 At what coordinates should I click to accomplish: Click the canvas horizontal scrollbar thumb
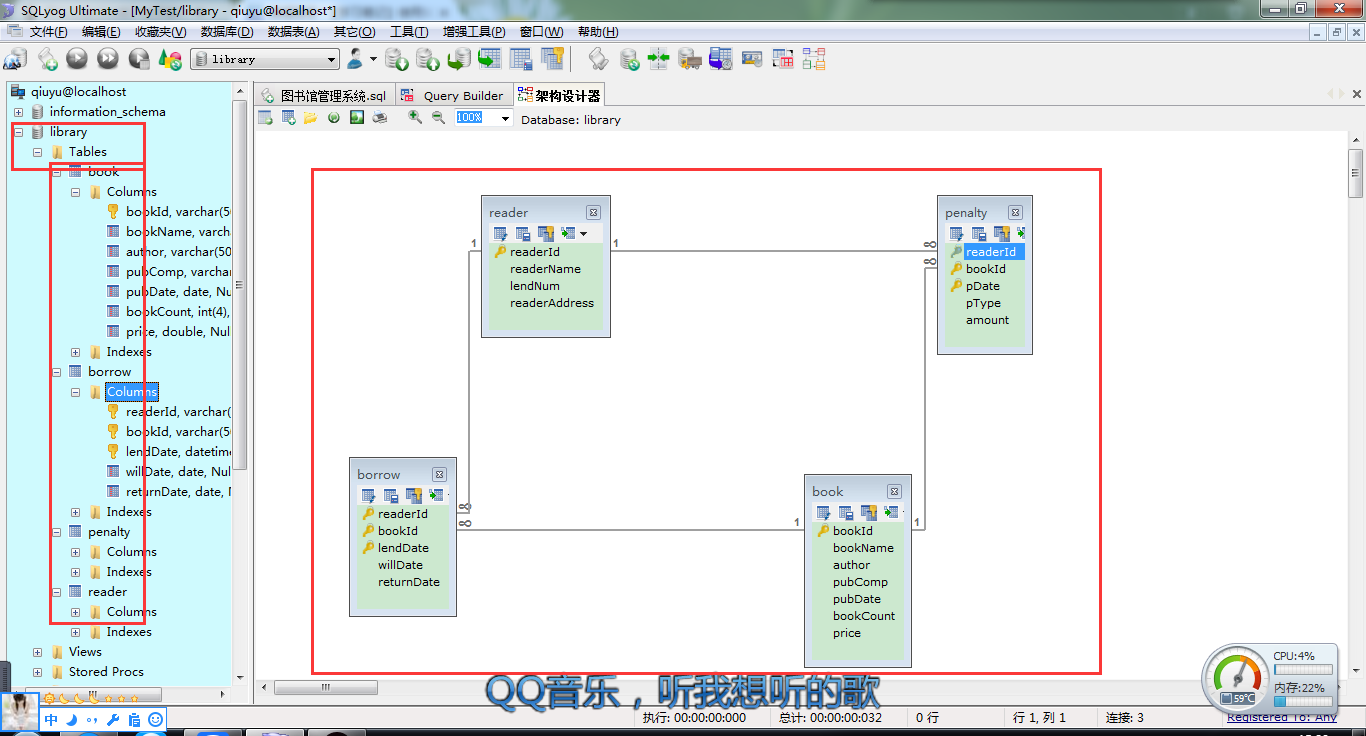coord(326,688)
